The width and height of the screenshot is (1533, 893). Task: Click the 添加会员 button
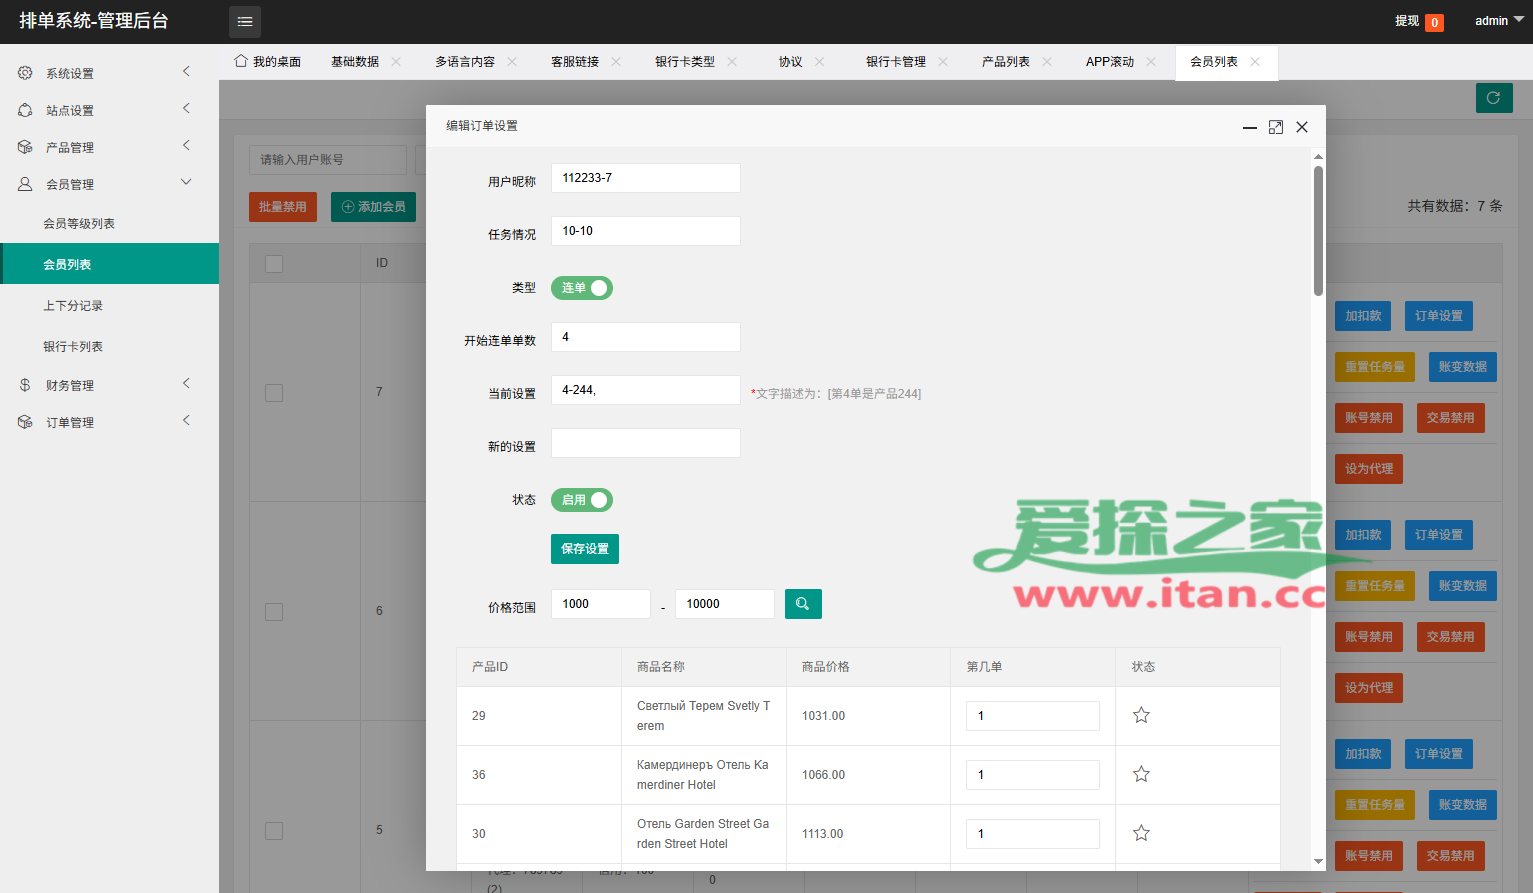tap(373, 207)
